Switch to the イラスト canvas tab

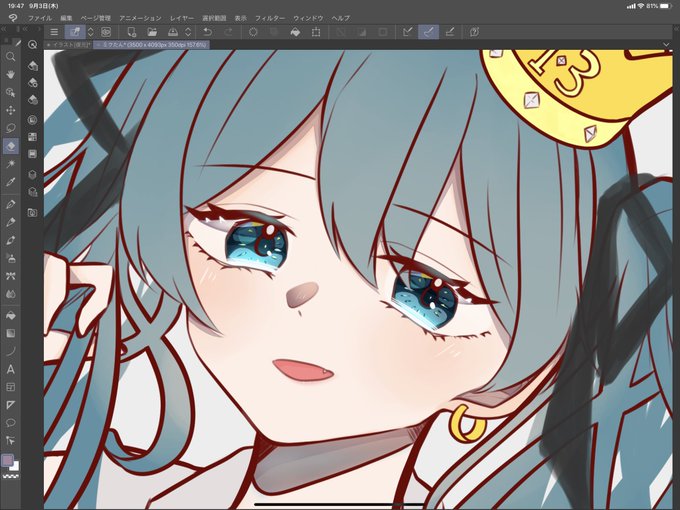(68, 45)
